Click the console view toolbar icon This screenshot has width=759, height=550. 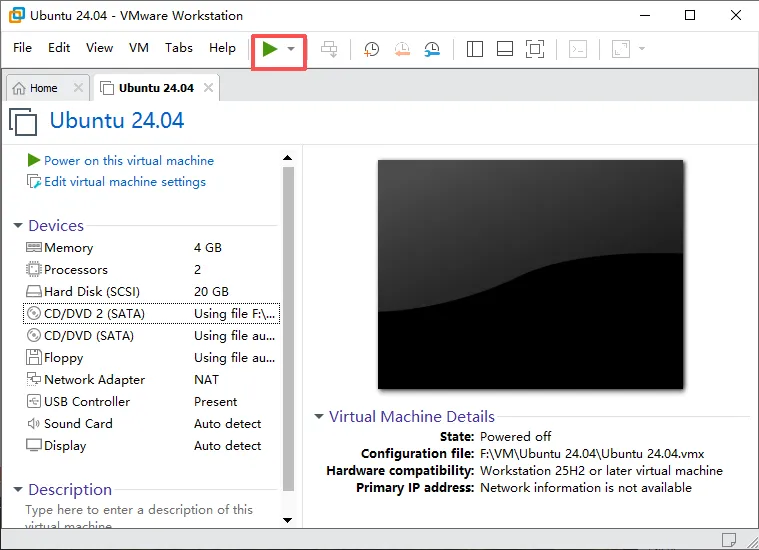(577, 49)
